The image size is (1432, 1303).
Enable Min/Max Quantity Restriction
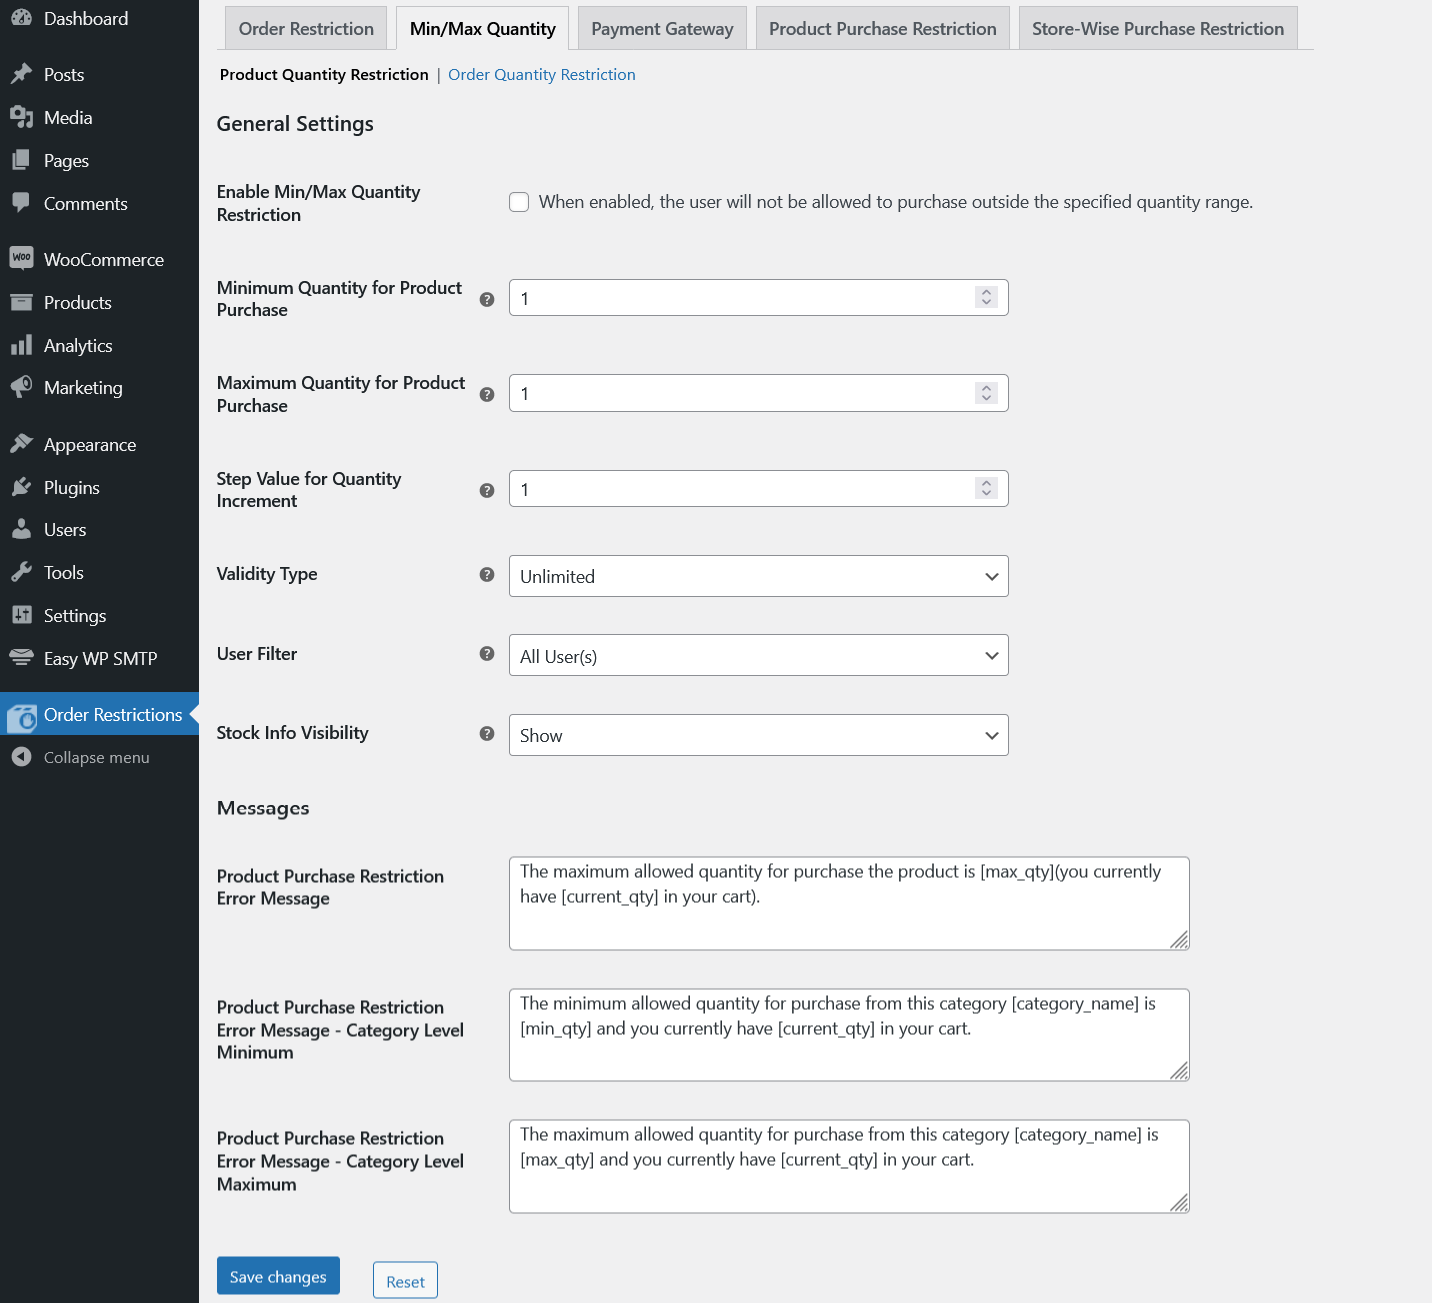(519, 201)
